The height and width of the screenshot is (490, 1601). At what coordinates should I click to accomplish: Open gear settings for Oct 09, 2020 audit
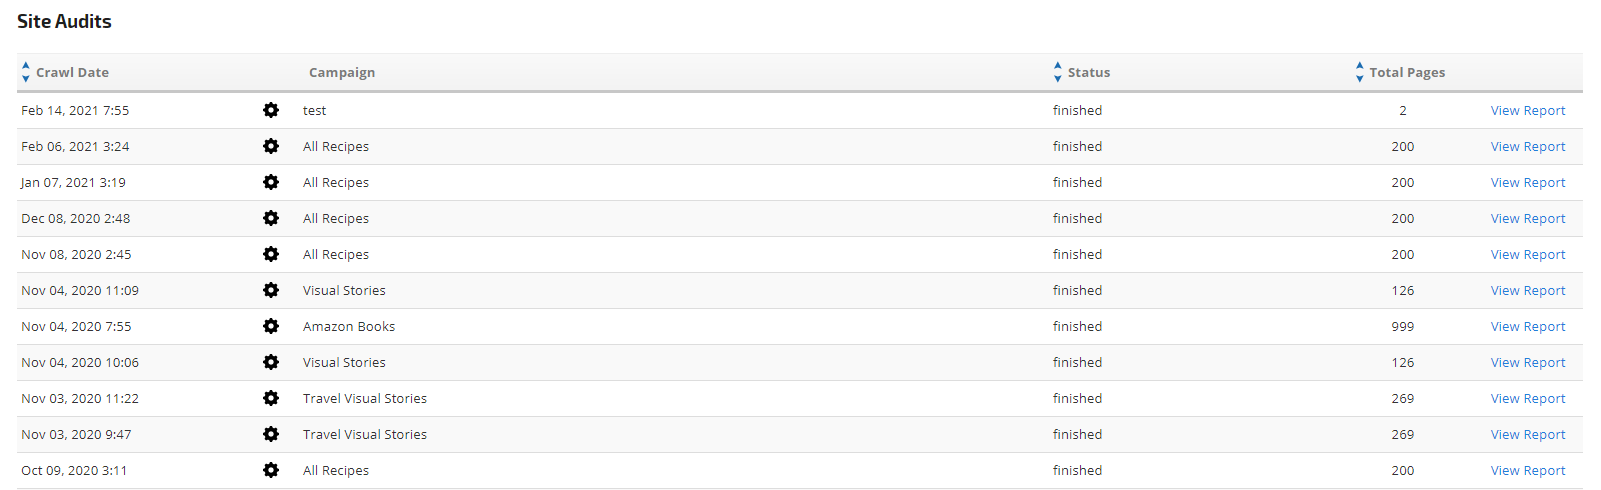pos(271,470)
